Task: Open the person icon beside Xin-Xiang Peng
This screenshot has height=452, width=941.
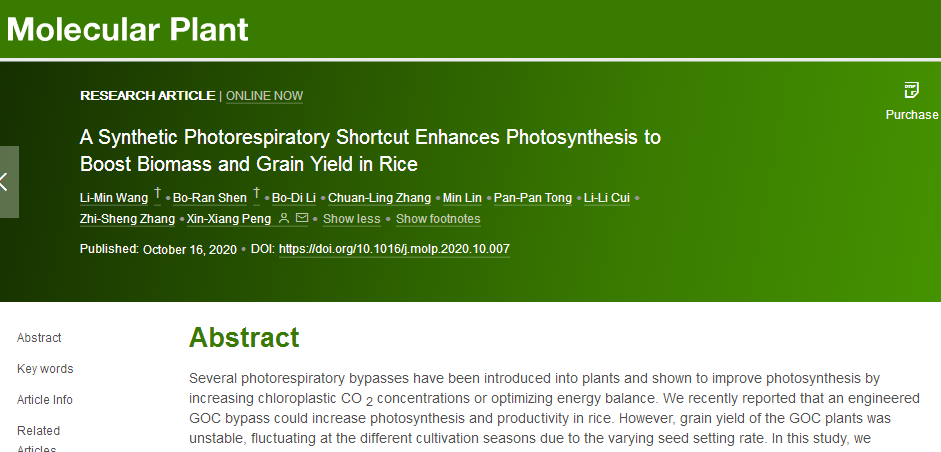Action: [x=284, y=218]
